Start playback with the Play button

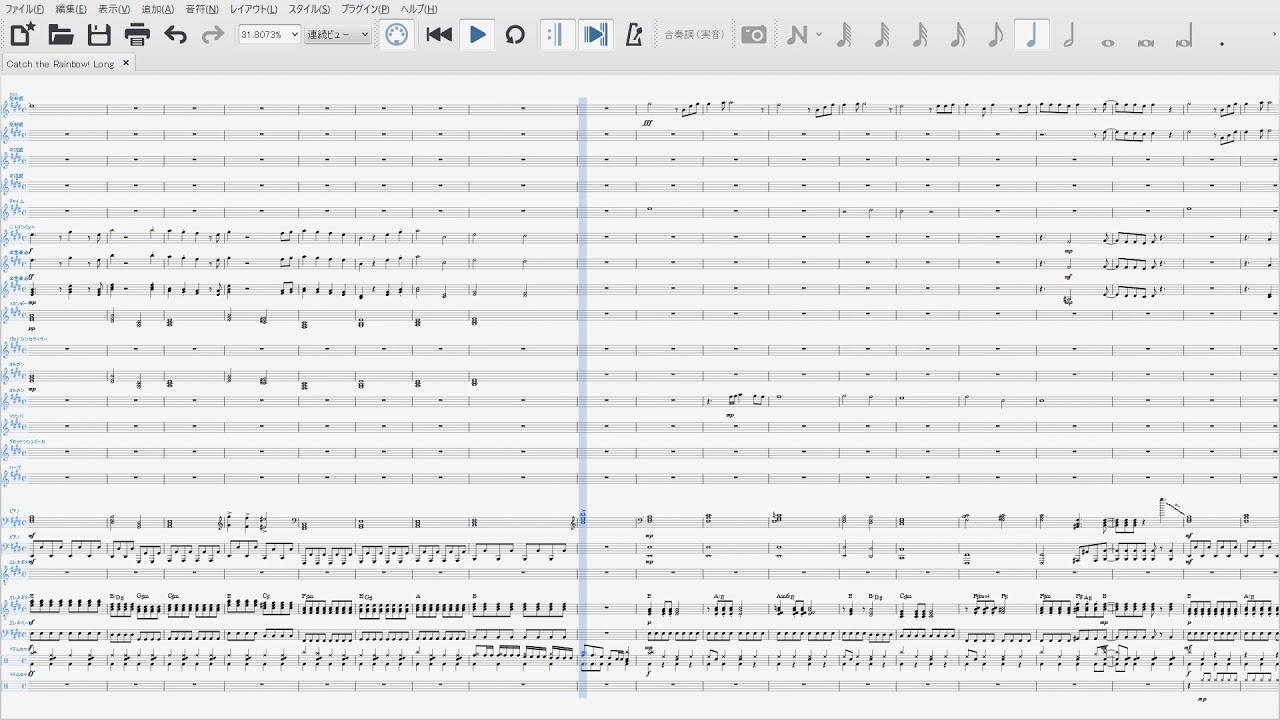click(477, 35)
